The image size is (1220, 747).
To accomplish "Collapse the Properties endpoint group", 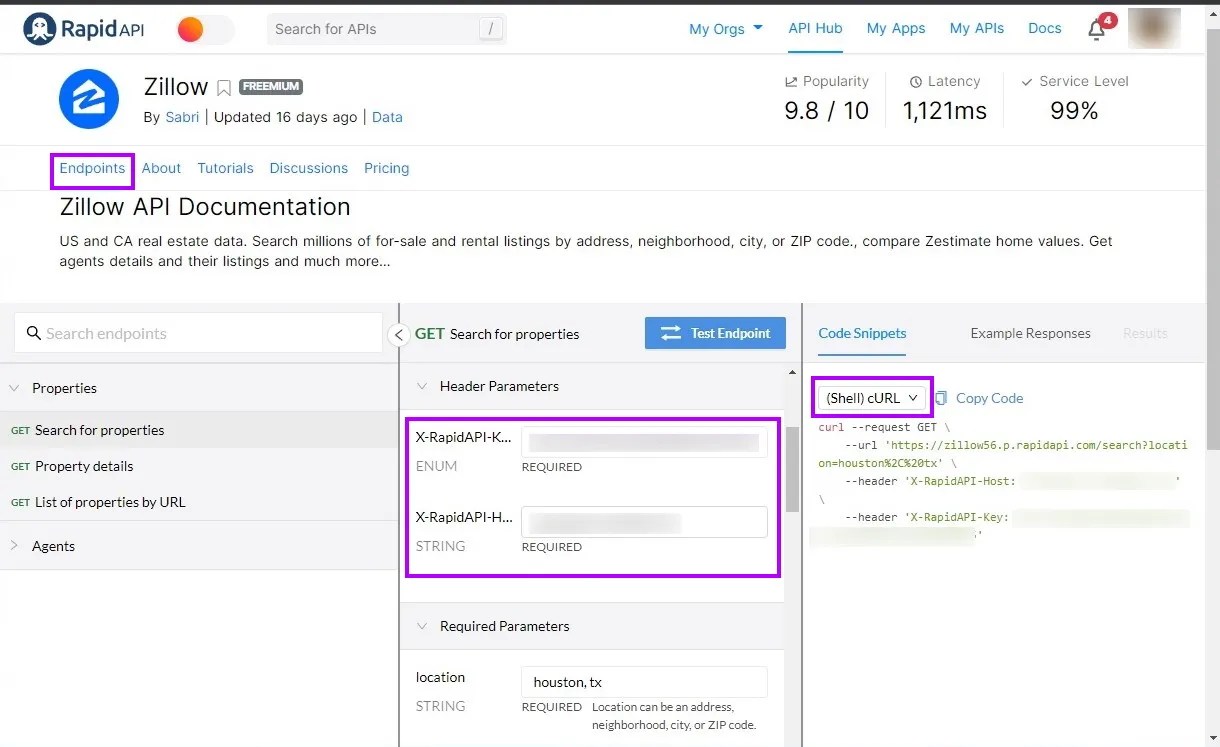I will (15, 388).
